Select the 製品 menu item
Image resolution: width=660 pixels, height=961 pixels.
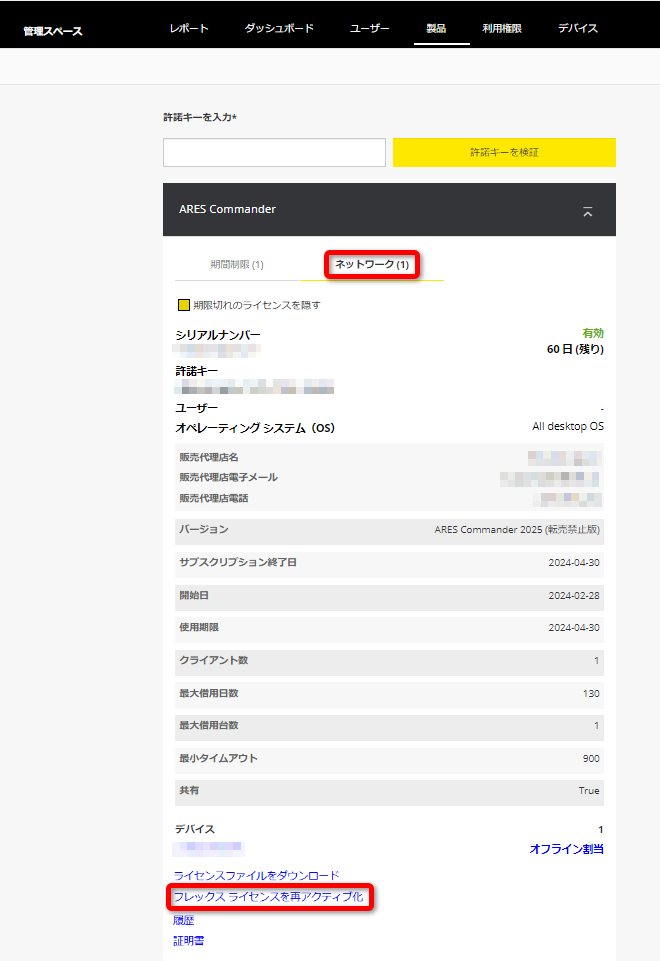(x=436, y=28)
